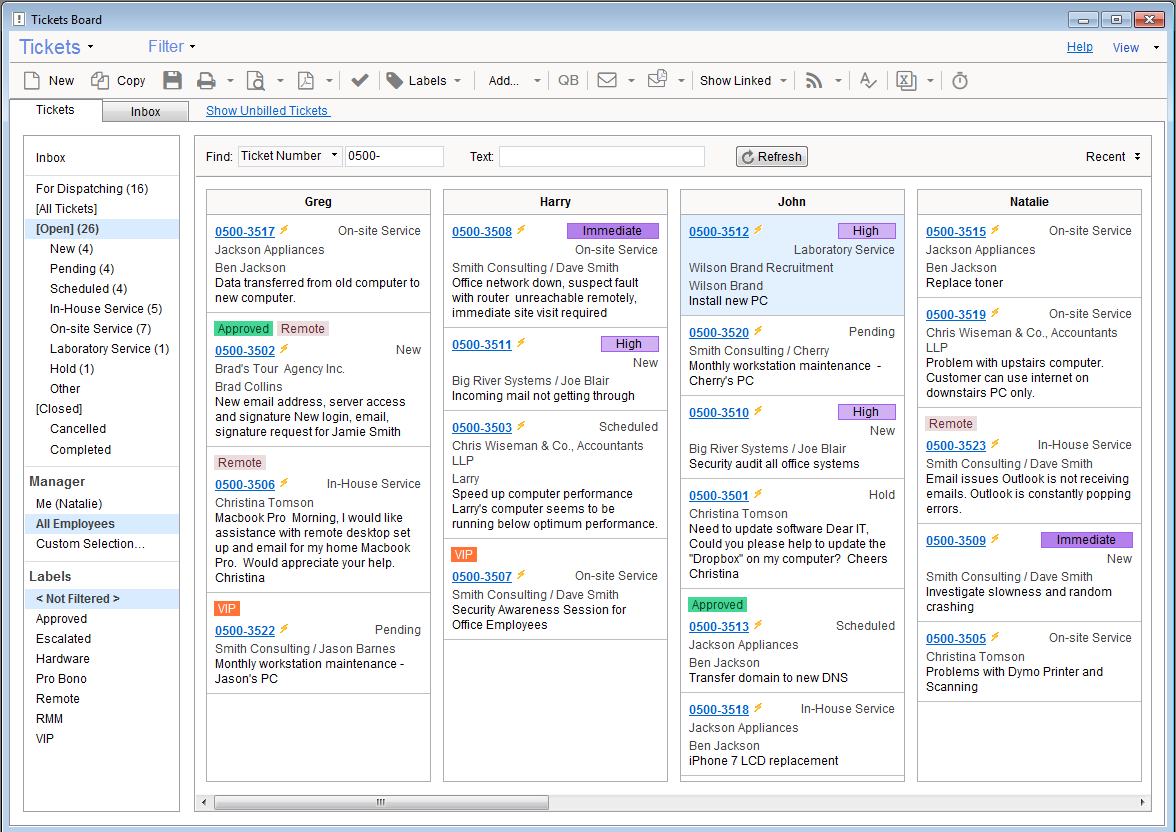
Task: Click the Text search input field
Action: click(x=601, y=157)
